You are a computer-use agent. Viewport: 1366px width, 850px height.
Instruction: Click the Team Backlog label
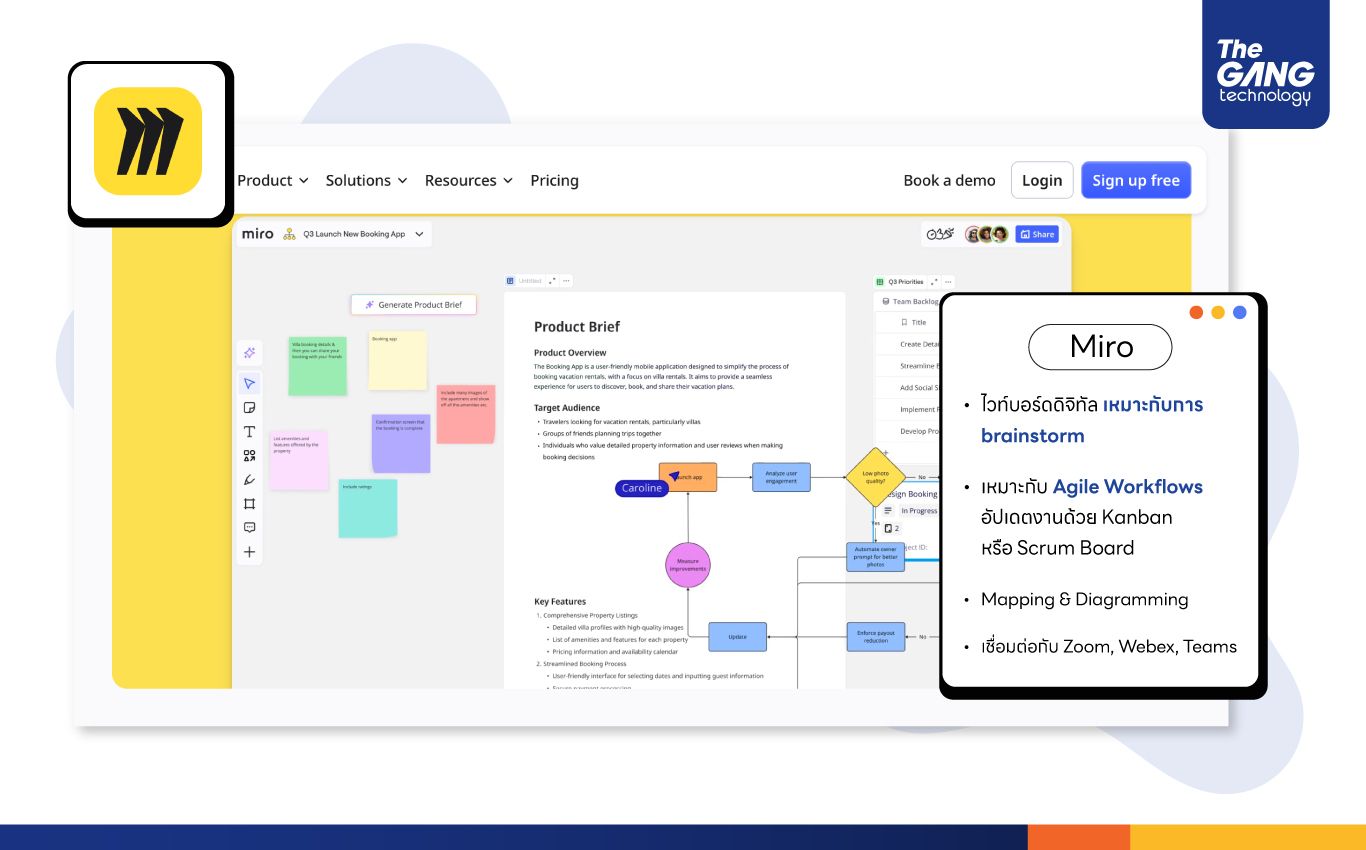coord(915,301)
